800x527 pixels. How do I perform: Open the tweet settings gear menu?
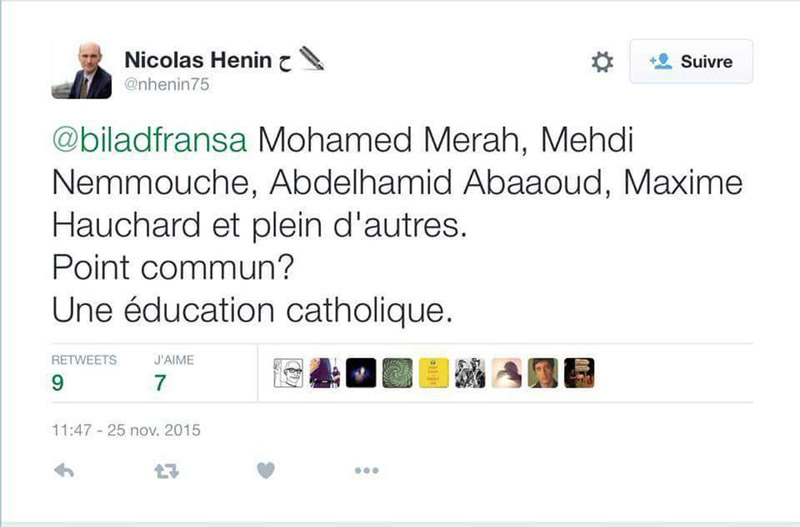tap(602, 62)
